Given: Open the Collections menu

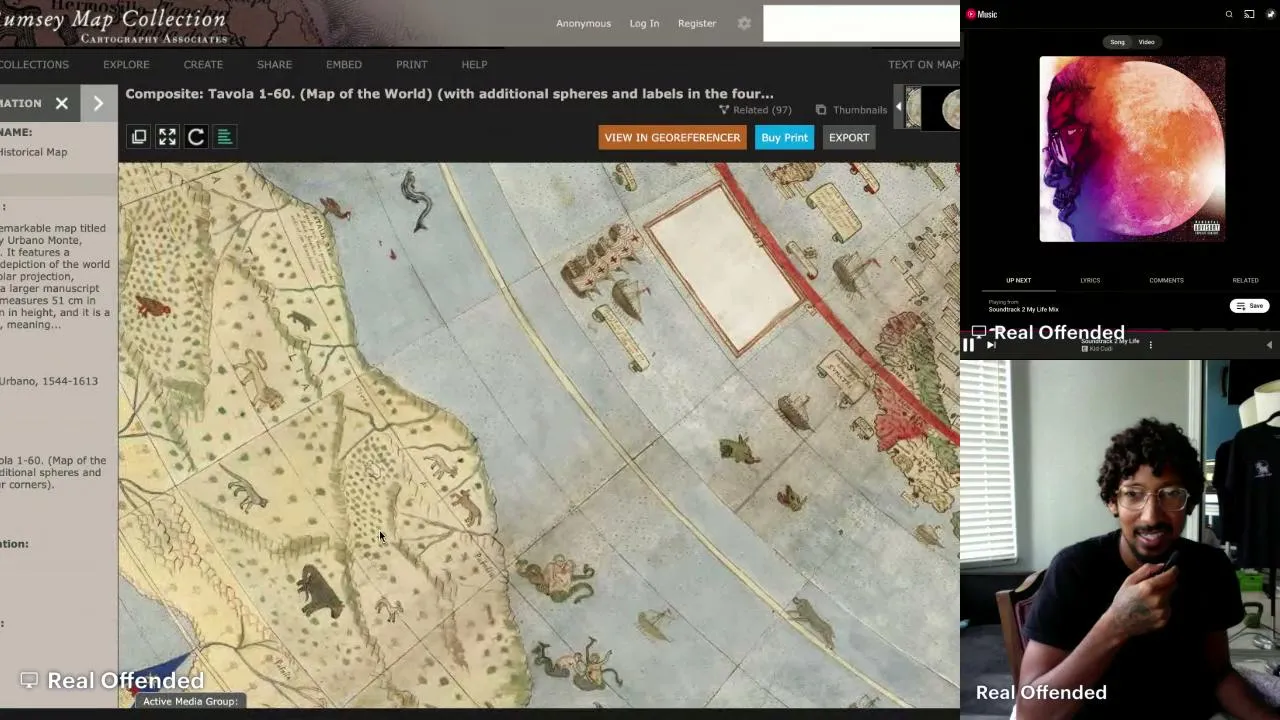Looking at the screenshot, I should coord(34,64).
